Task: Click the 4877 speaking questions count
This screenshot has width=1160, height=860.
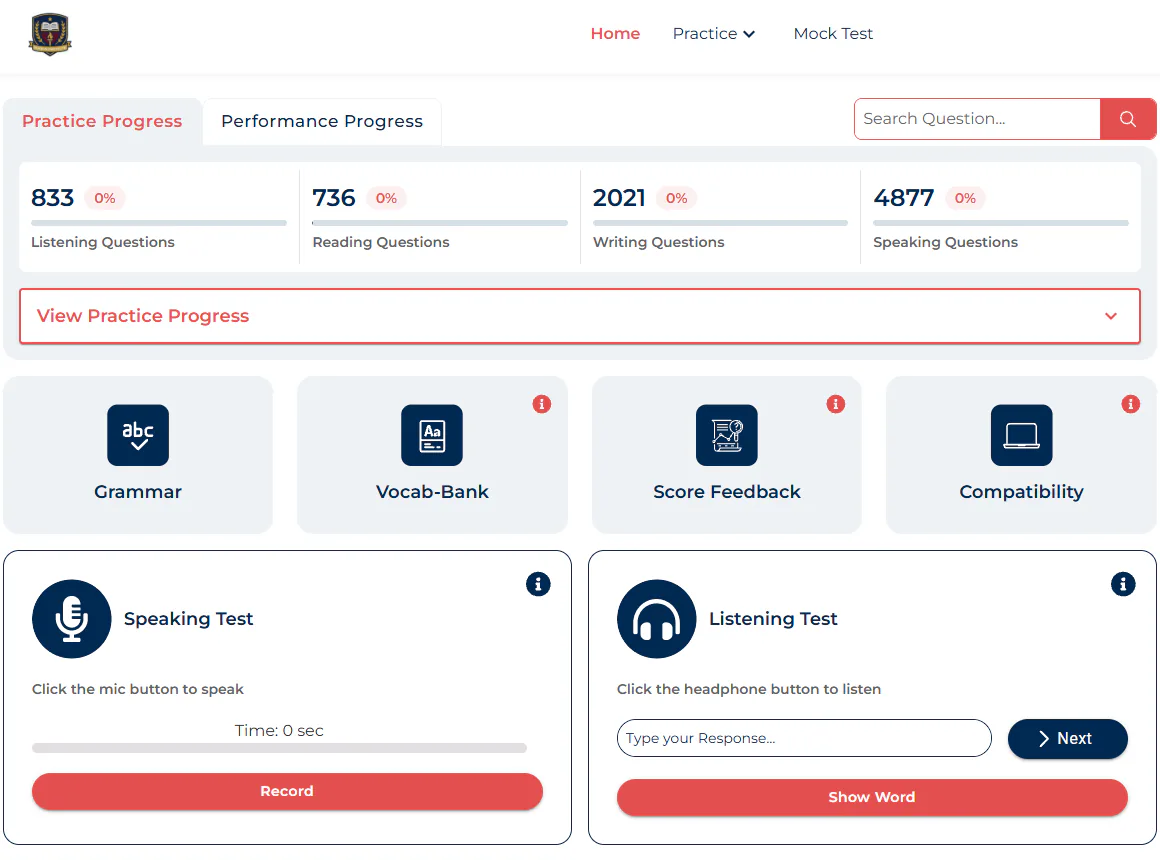Action: click(903, 198)
